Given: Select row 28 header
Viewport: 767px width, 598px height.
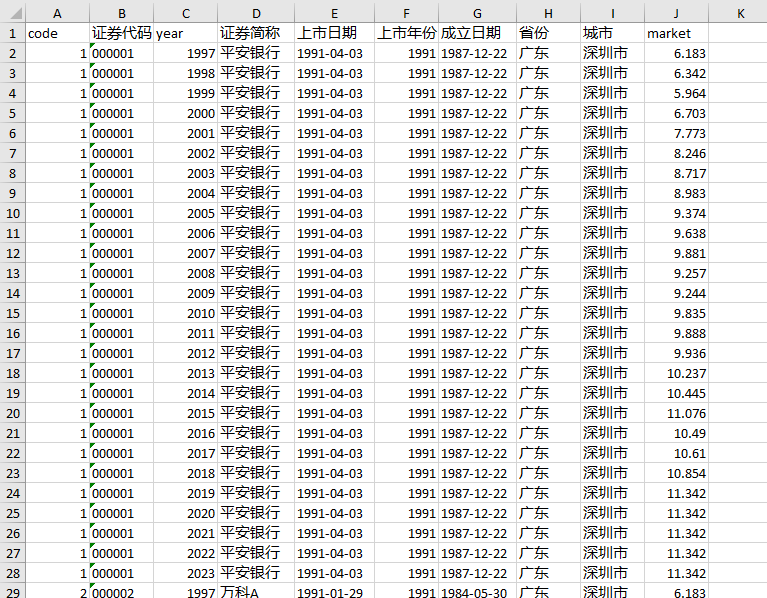Looking at the screenshot, I should (13, 573).
